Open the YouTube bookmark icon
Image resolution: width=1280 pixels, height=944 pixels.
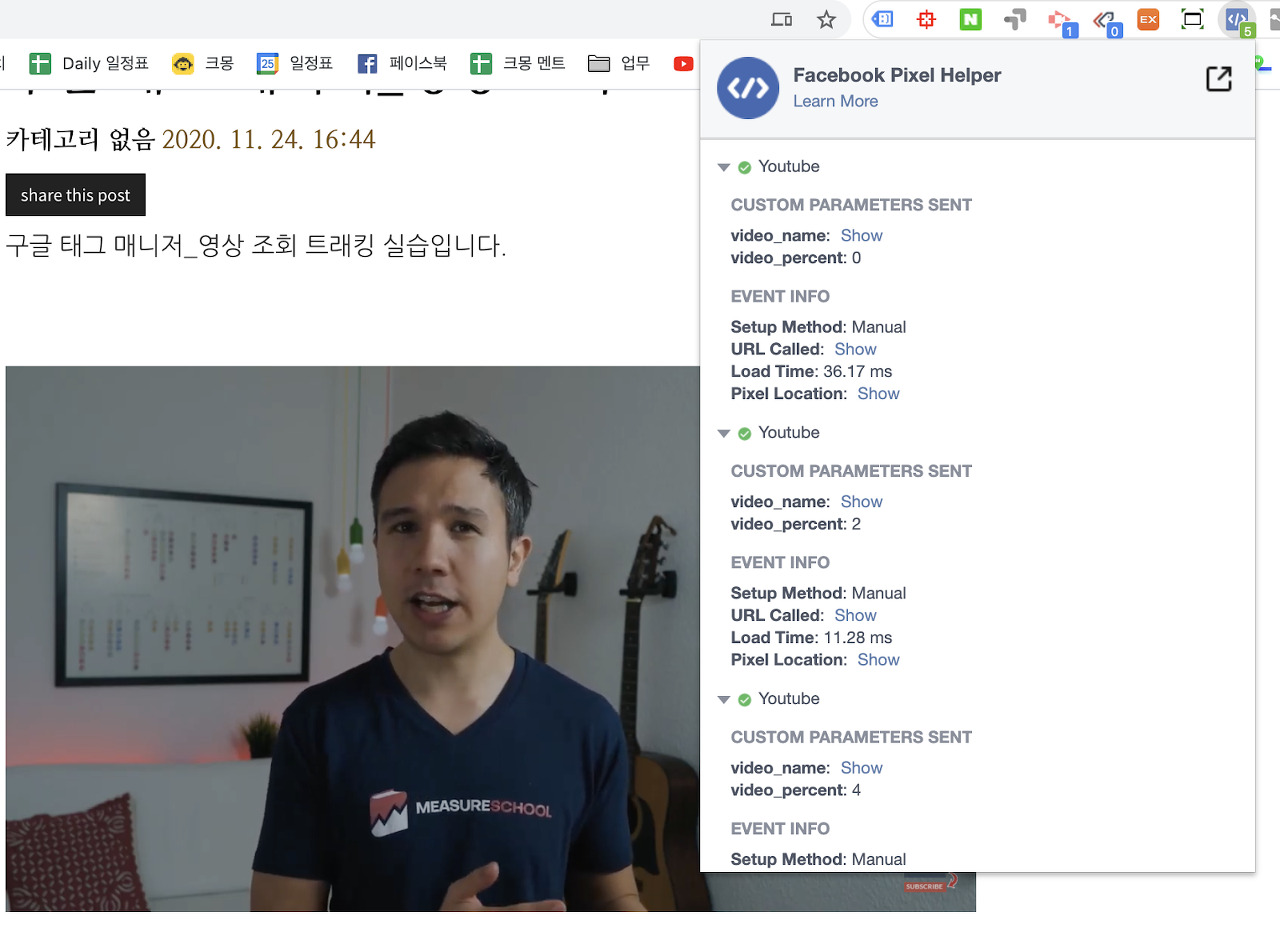684,64
